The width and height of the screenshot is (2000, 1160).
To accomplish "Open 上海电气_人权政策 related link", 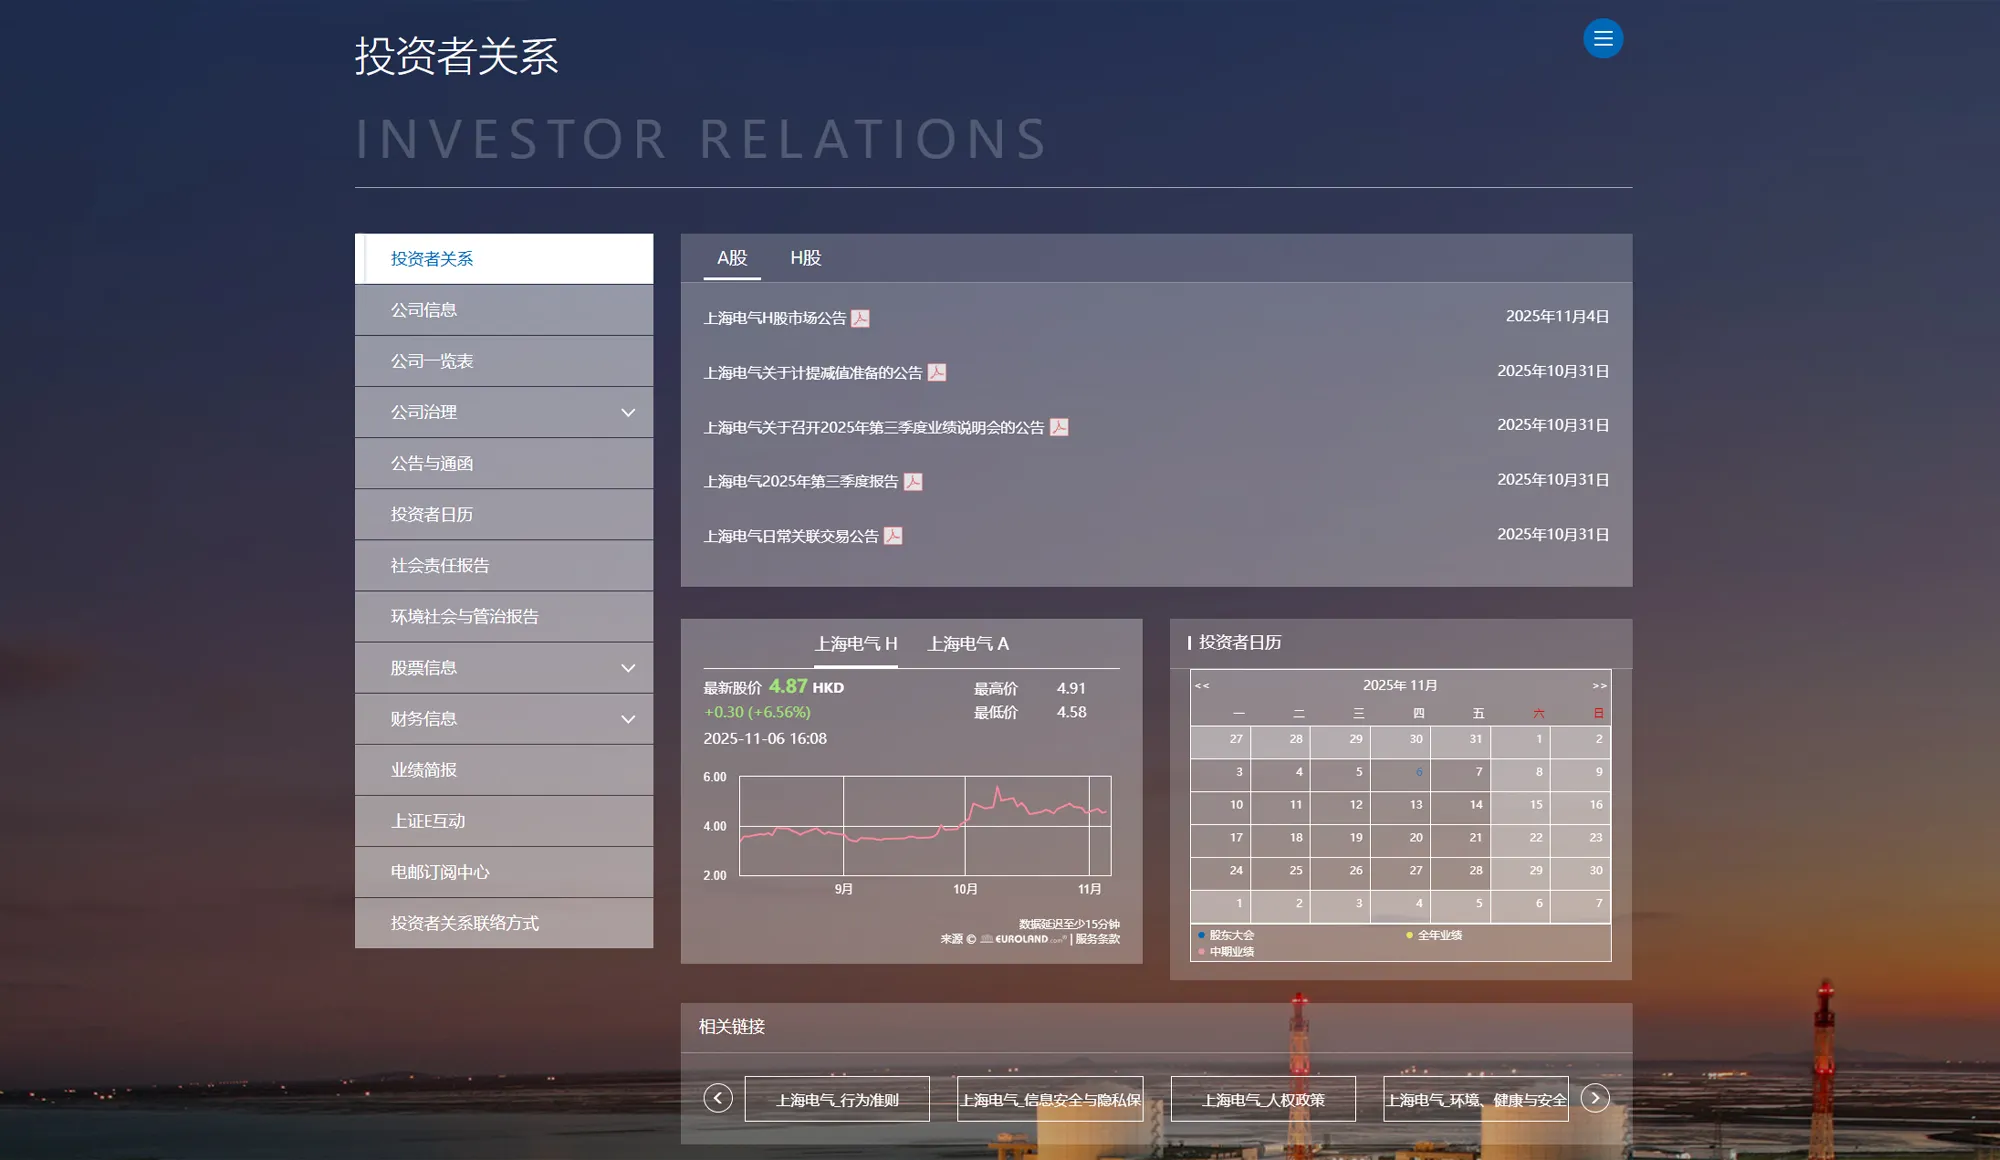I will point(1262,1099).
